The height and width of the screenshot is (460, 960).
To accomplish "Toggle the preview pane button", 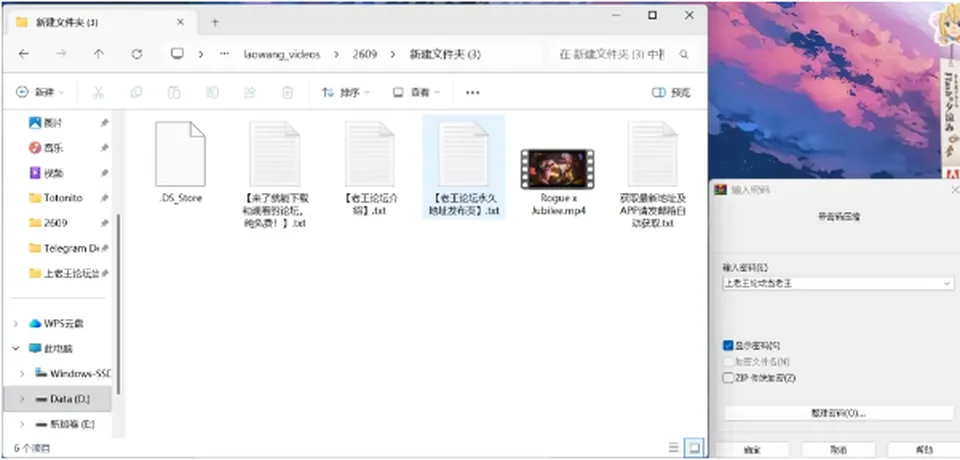I will pos(671,92).
